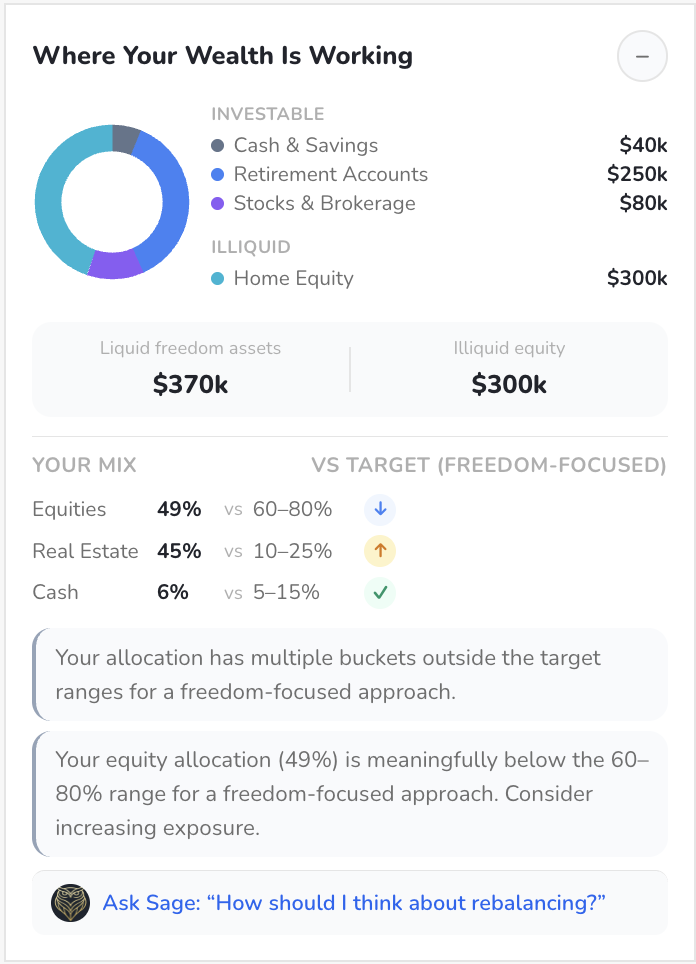The height and width of the screenshot is (964, 696).
Task: Select the orange up arrow beside Real Estate
Action: 380,551
